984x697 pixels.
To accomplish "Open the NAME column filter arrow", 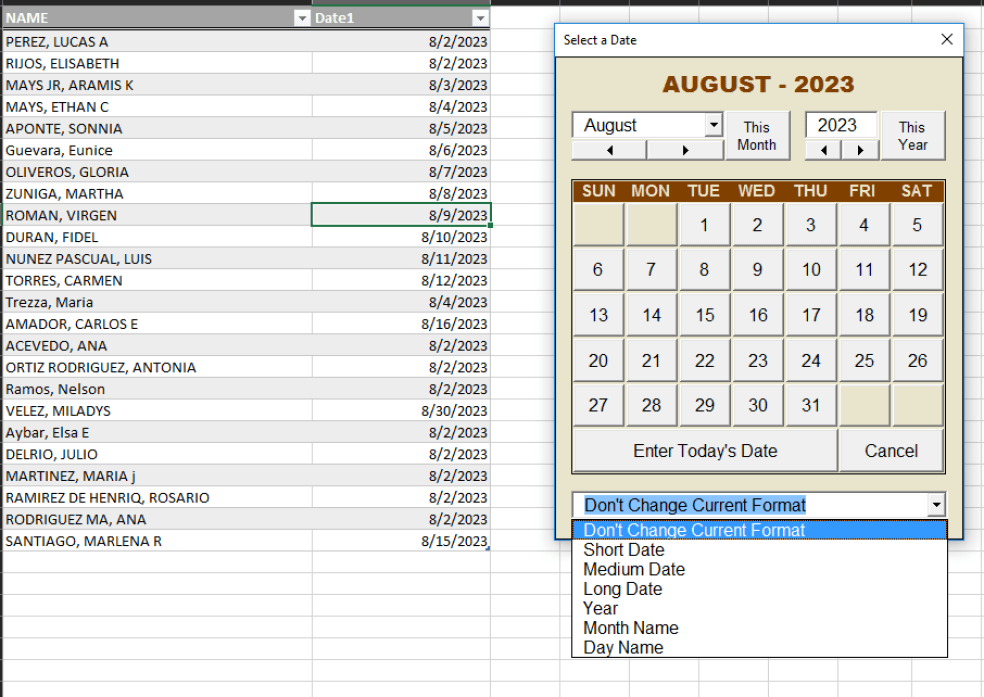I will click(x=302, y=17).
